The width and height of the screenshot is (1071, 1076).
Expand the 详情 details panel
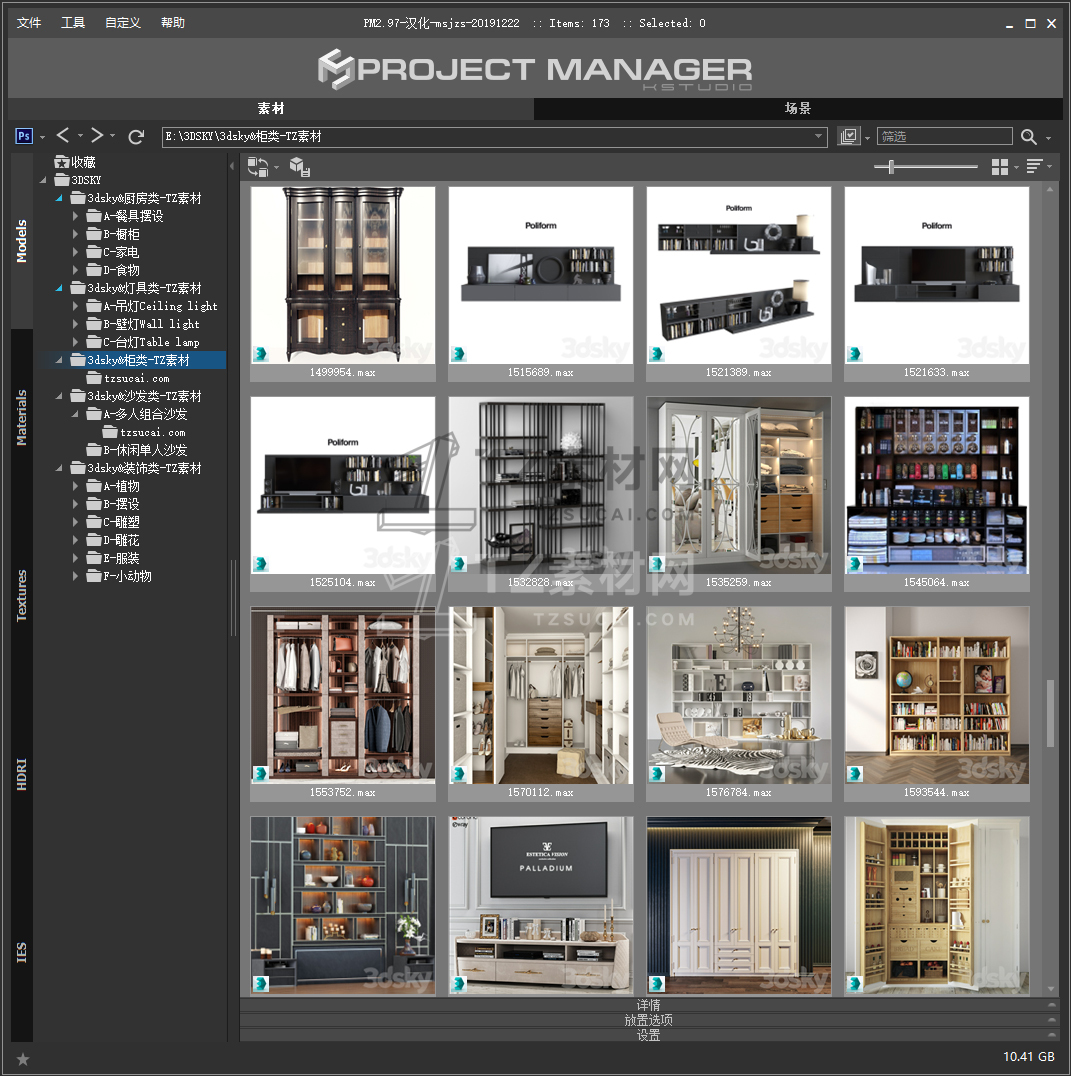coord(648,1005)
